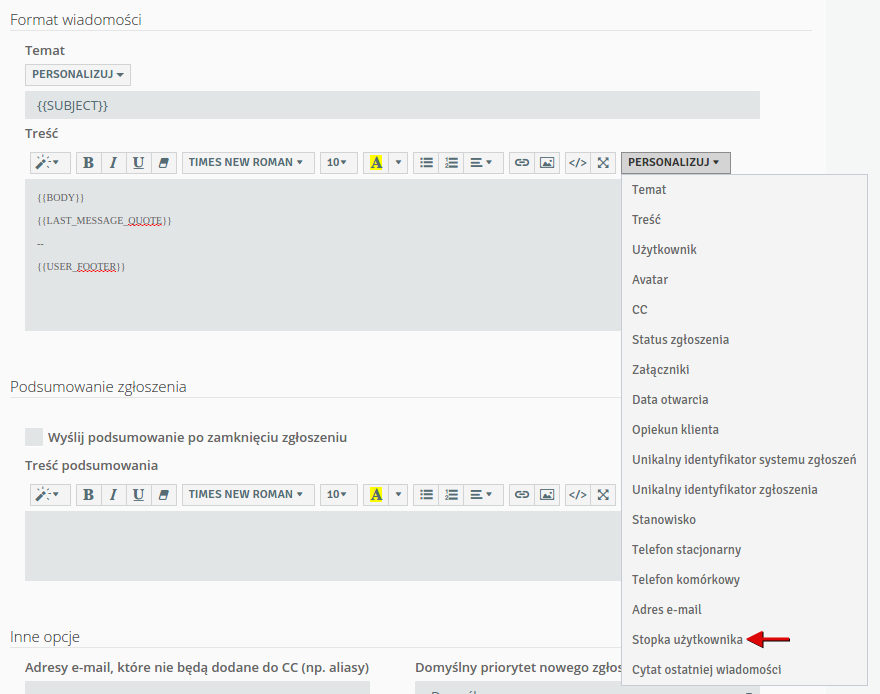Select Treść from personalization menu
Image resolution: width=880 pixels, height=694 pixels.
point(744,219)
